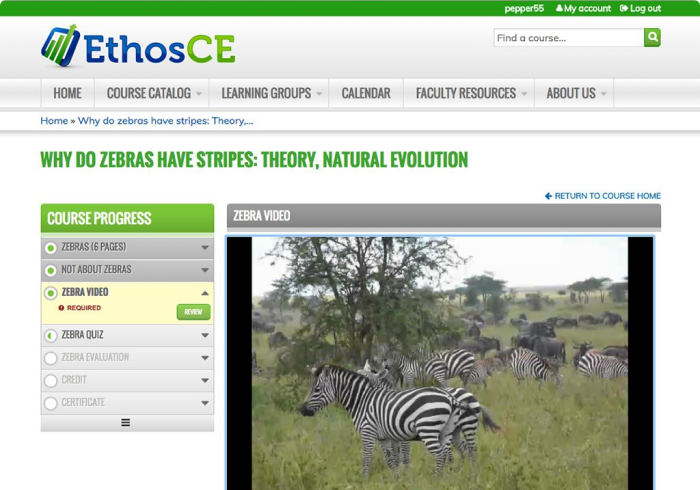700x490 pixels.
Task: Open Course Catalog dropdown arrow
Action: click(x=199, y=94)
